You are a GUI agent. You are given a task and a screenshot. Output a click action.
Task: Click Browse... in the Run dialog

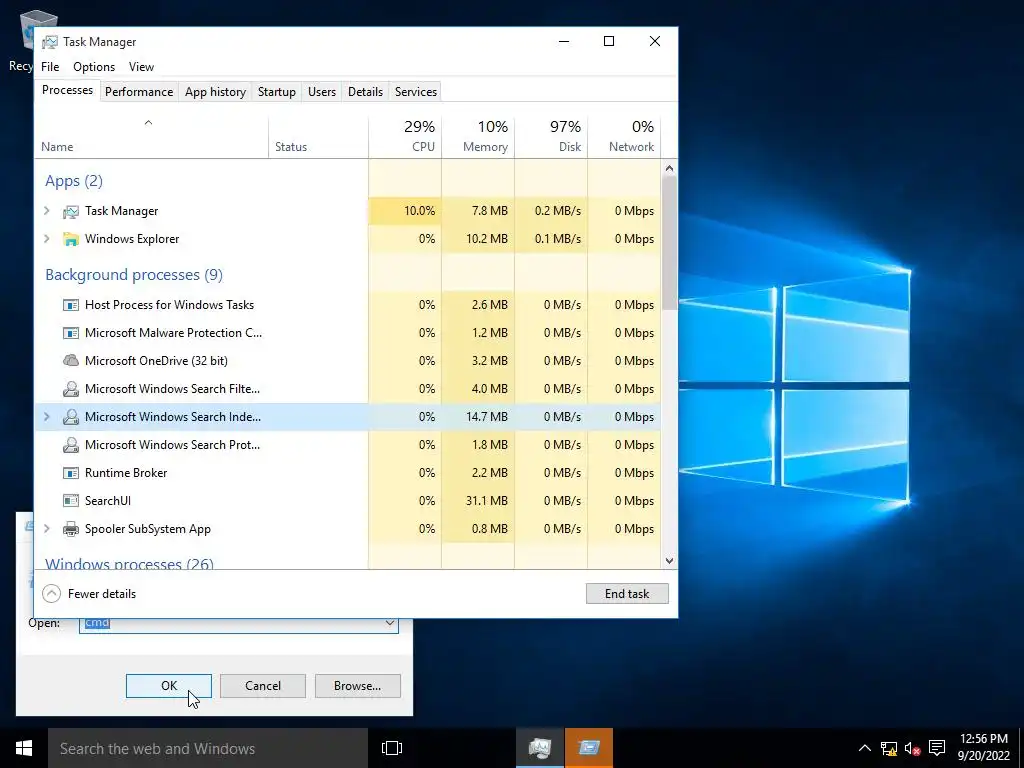[x=357, y=686]
